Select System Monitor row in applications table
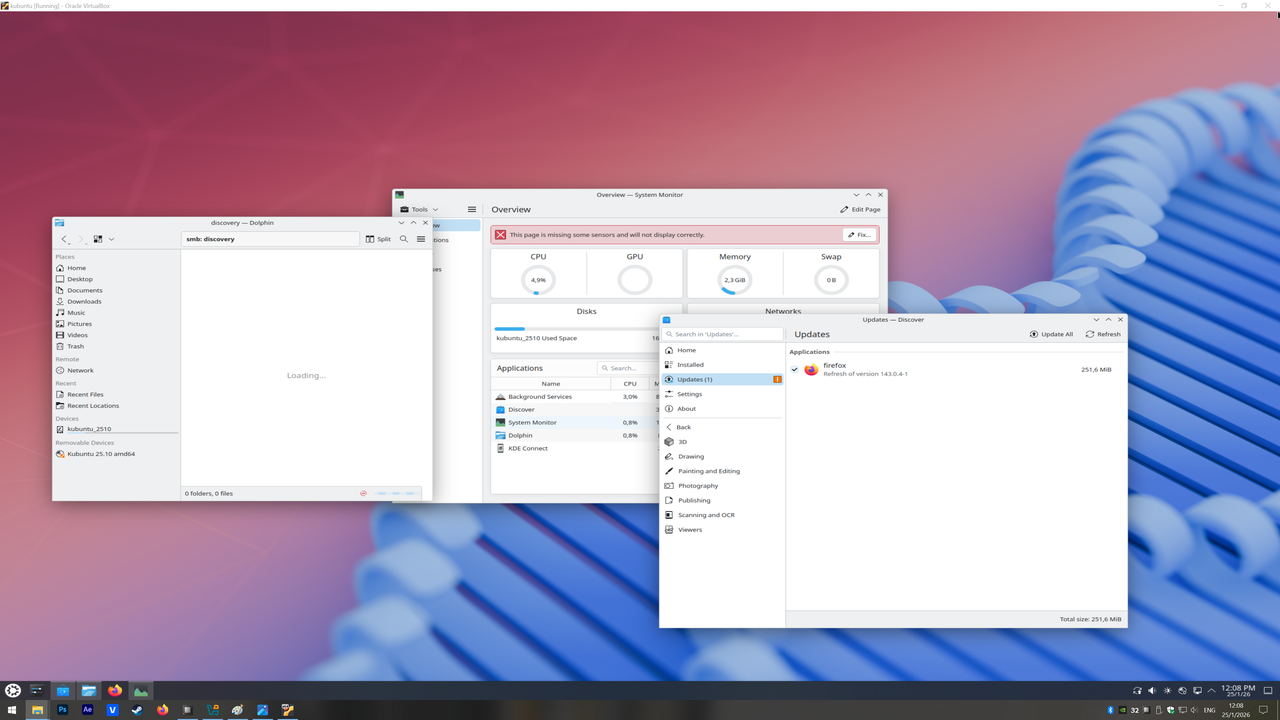1280x720 pixels. click(x=575, y=423)
